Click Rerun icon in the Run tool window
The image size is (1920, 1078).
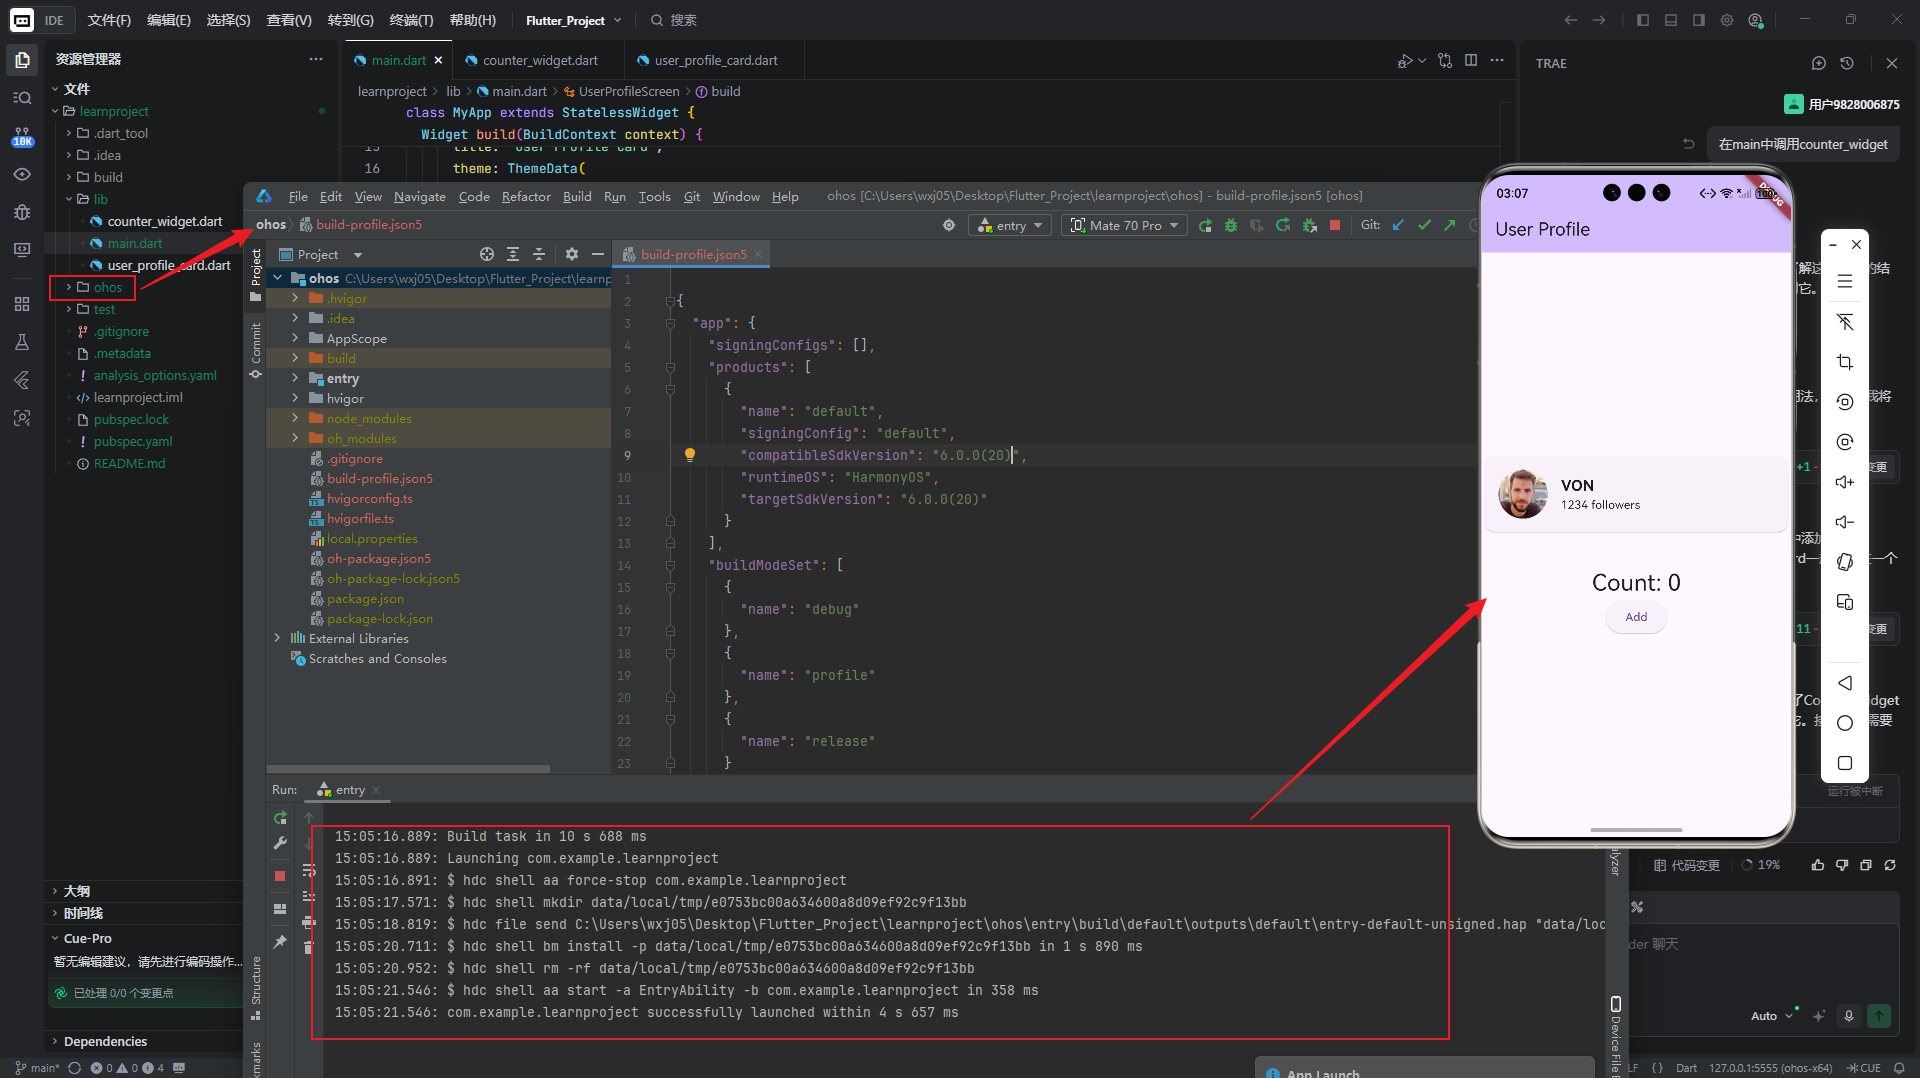click(x=280, y=818)
